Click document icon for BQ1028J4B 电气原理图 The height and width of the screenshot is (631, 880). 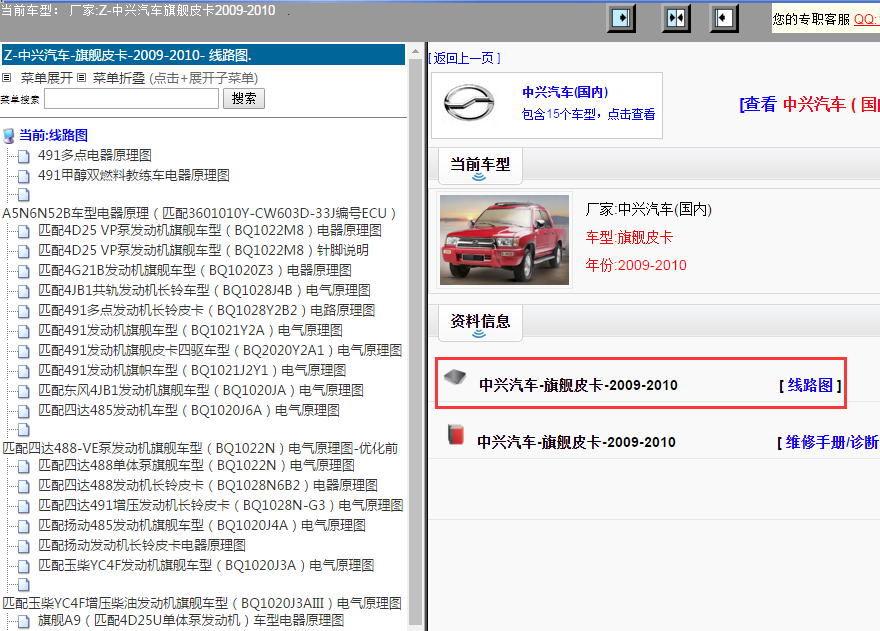tap(24, 291)
